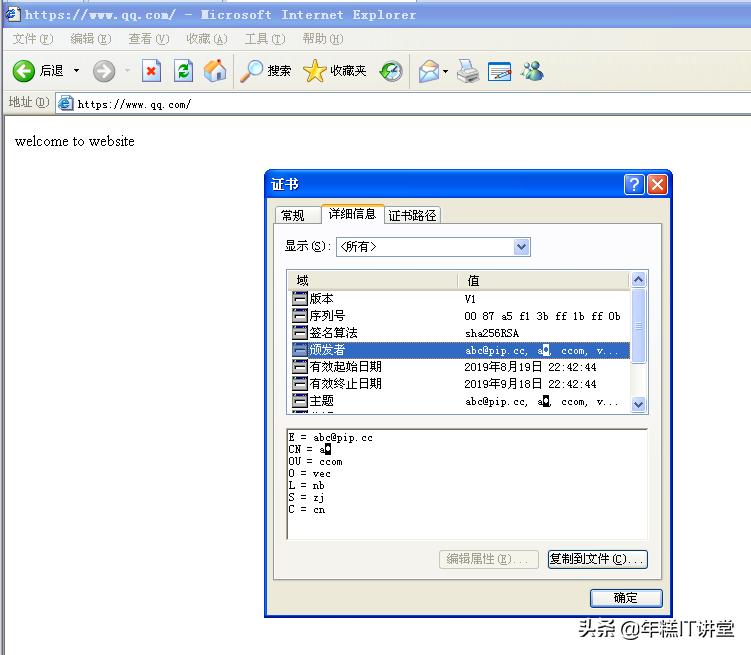Screen dimensions: 751x655
Task: Open the Messenger people icon
Action: coord(533,71)
